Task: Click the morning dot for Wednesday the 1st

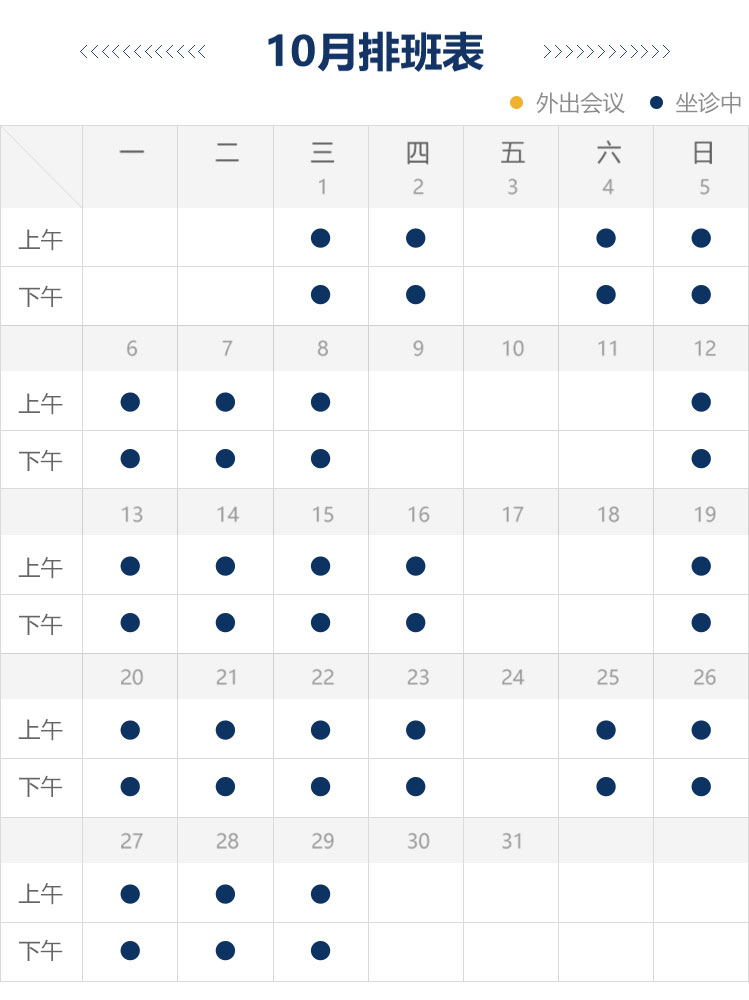Action: tap(320, 238)
